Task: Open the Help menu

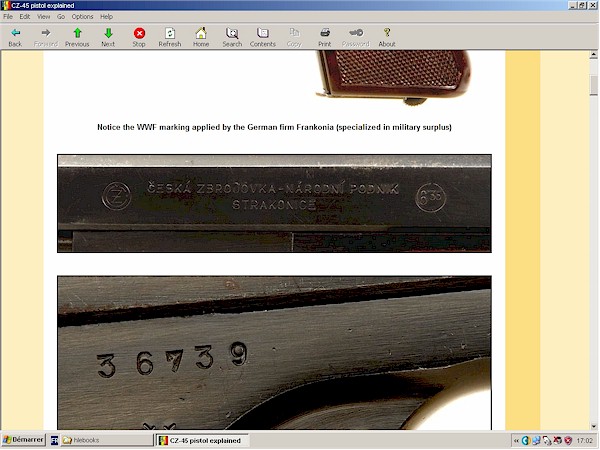Action: pos(106,16)
